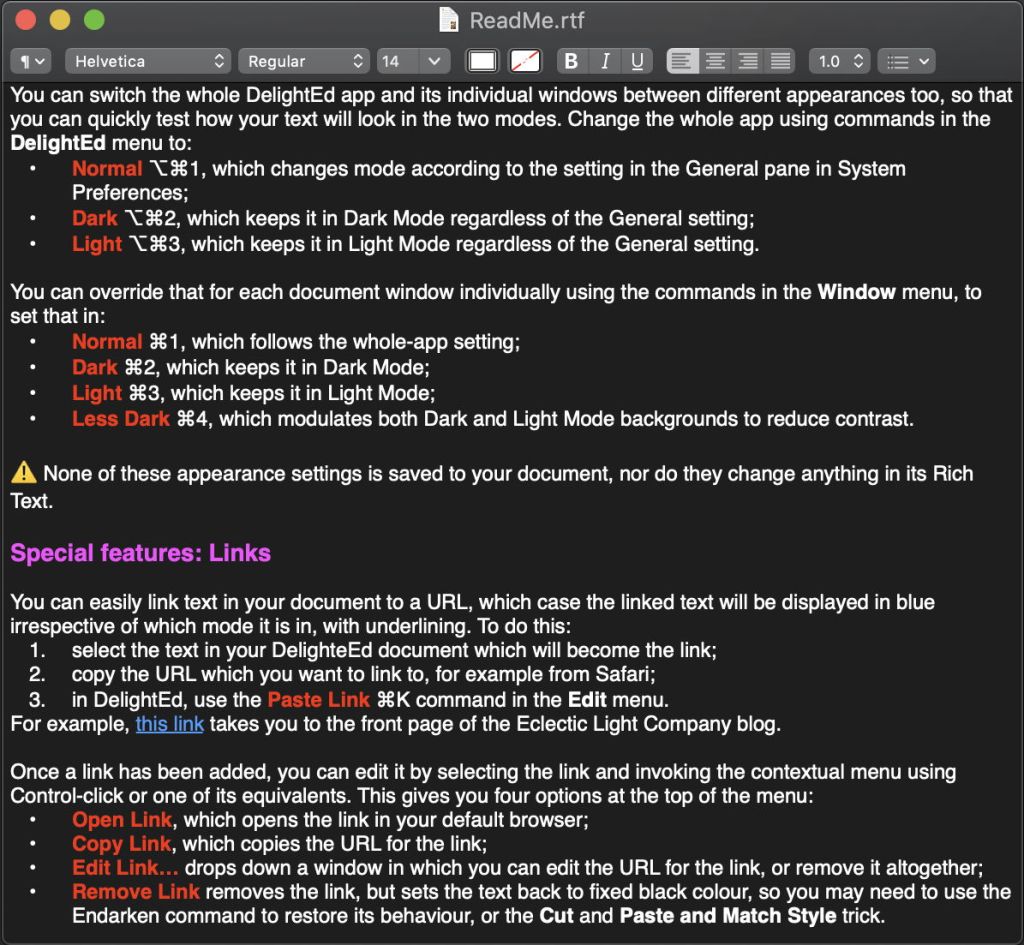Align text to the right
The height and width of the screenshot is (945, 1024).
pyautogui.click(x=748, y=61)
